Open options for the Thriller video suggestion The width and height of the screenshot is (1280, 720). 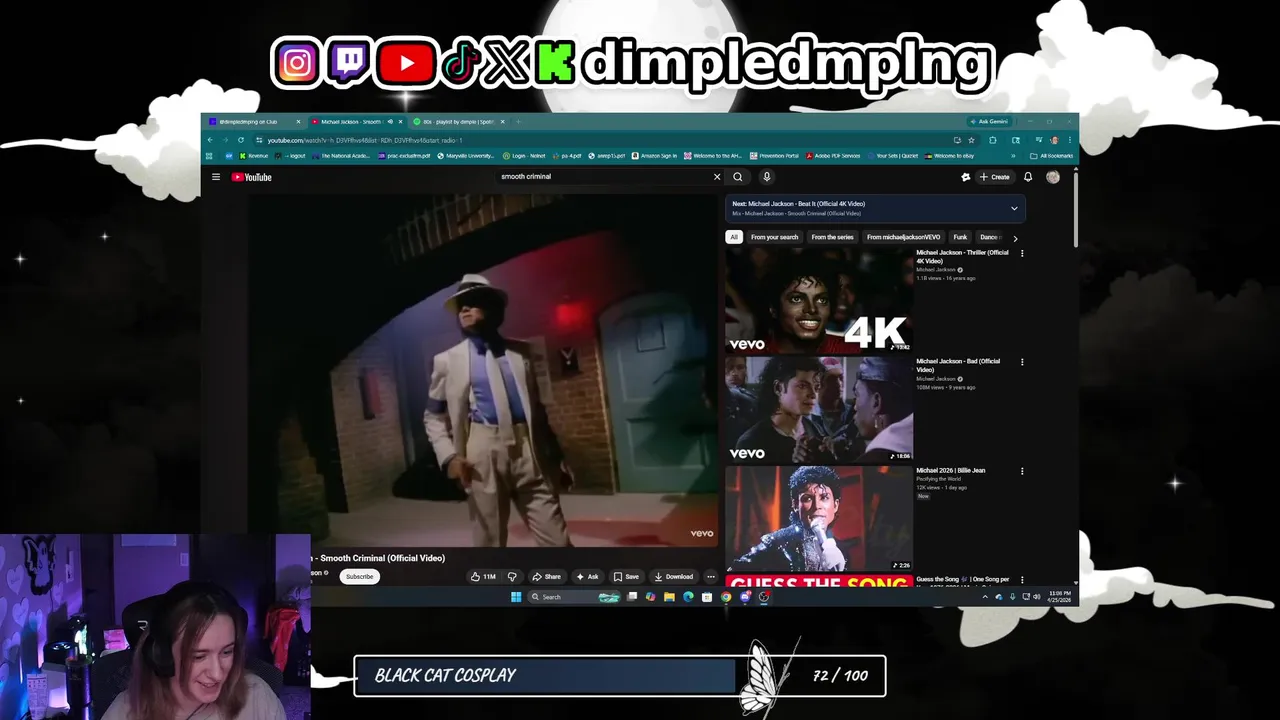1022,253
